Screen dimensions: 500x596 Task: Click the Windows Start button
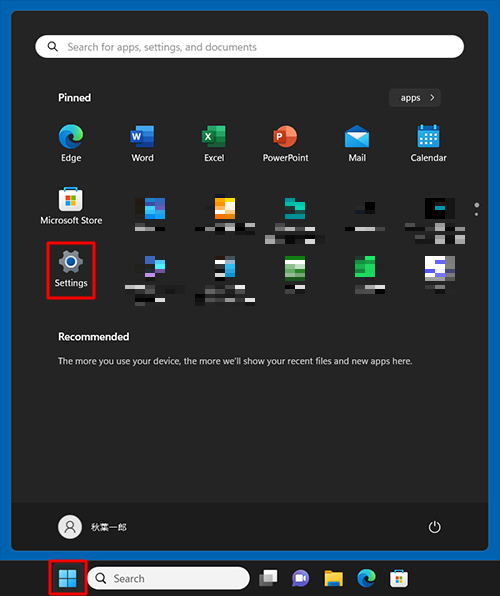click(68, 578)
